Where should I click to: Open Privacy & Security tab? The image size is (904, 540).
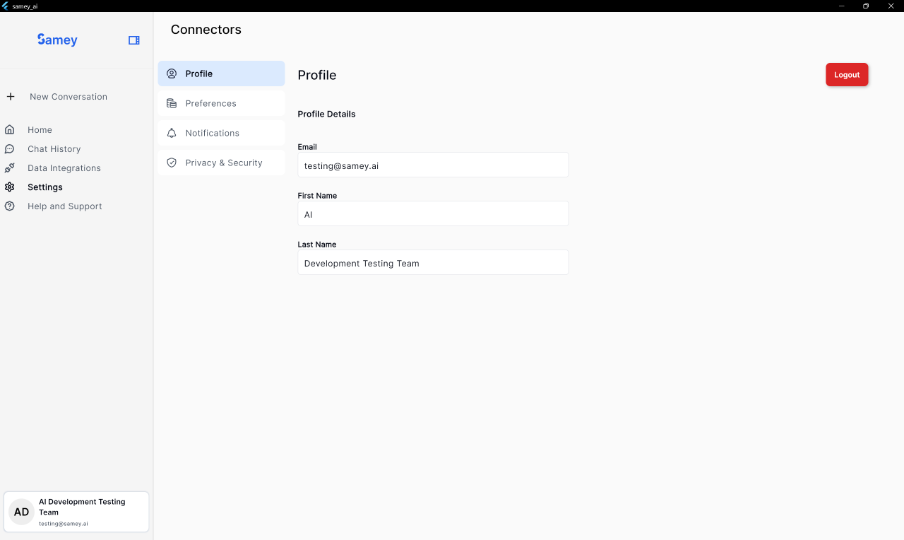click(221, 163)
